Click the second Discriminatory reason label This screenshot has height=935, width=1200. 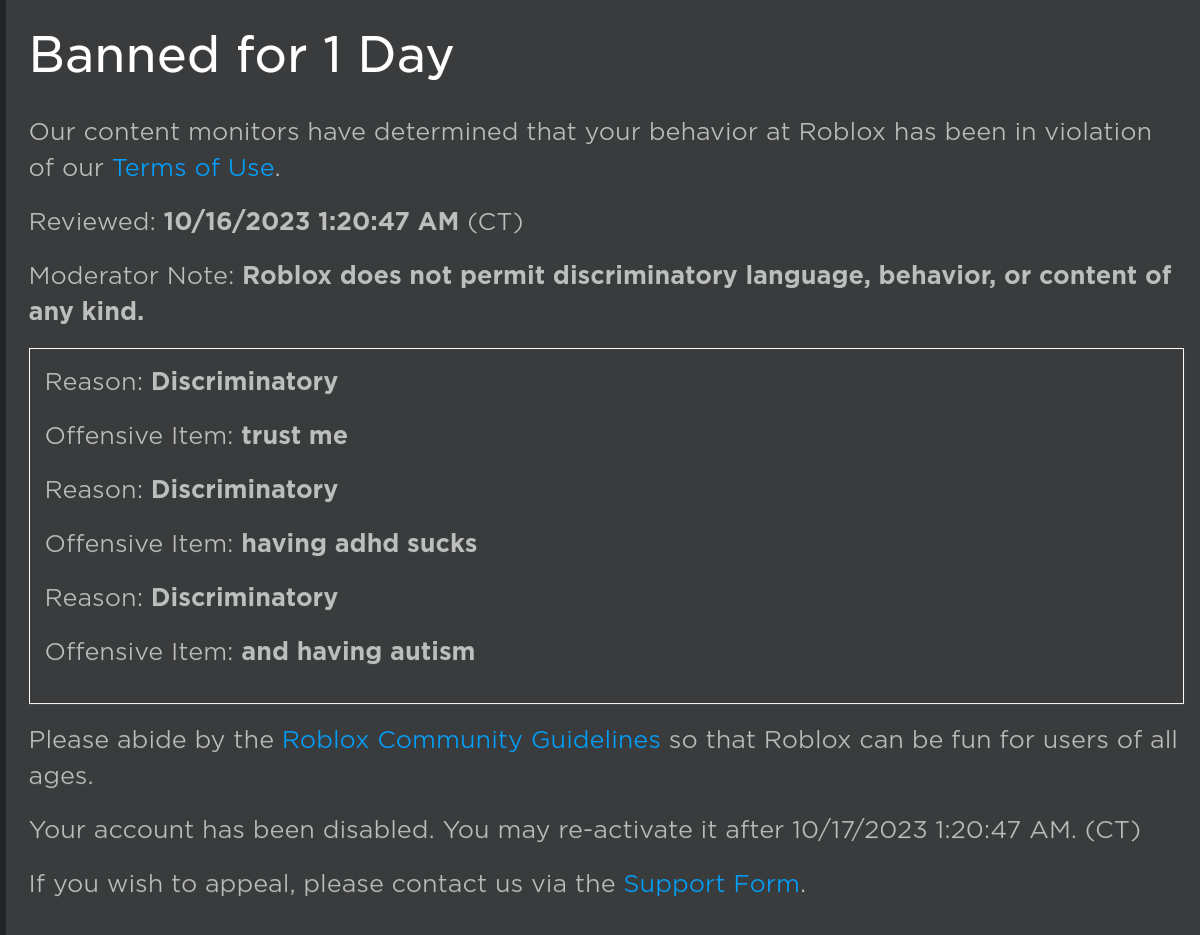(244, 490)
